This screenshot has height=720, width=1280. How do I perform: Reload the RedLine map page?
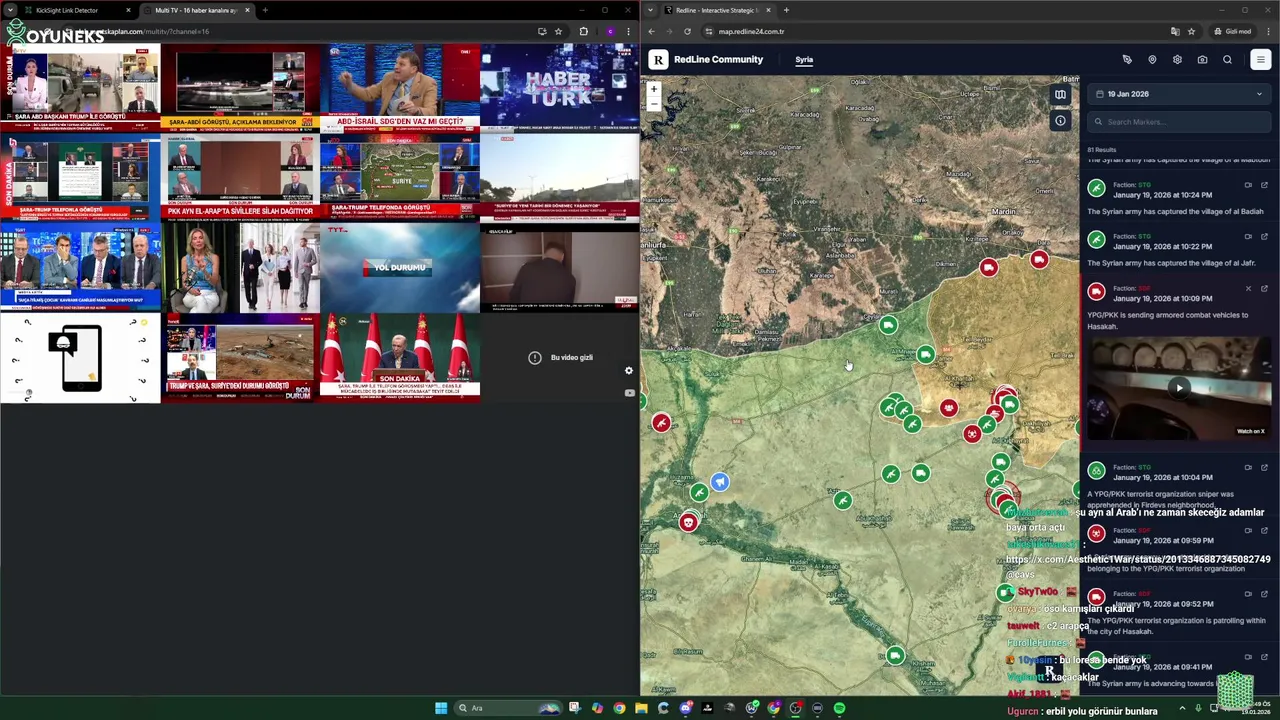click(687, 31)
